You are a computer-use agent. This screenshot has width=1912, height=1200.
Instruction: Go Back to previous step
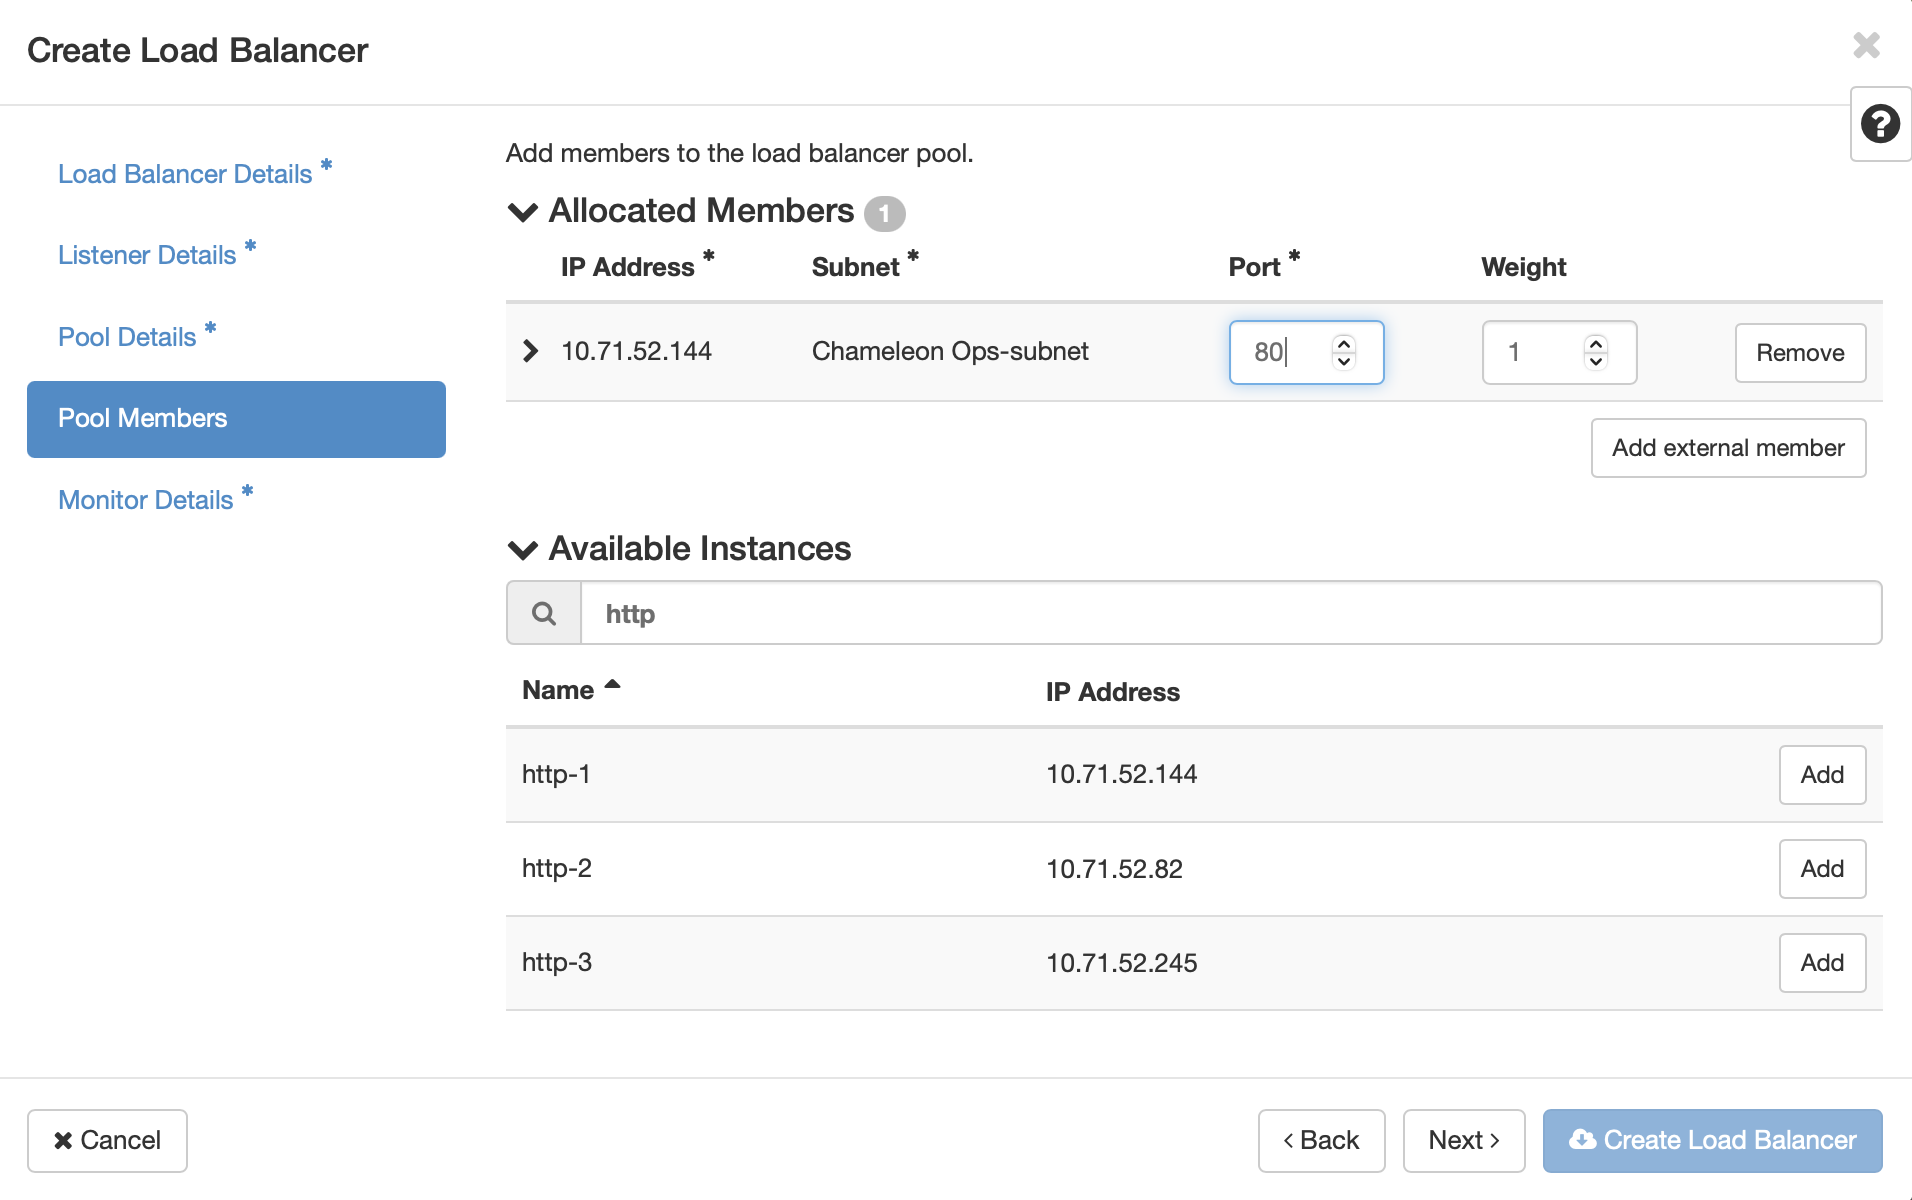[x=1321, y=1141]
